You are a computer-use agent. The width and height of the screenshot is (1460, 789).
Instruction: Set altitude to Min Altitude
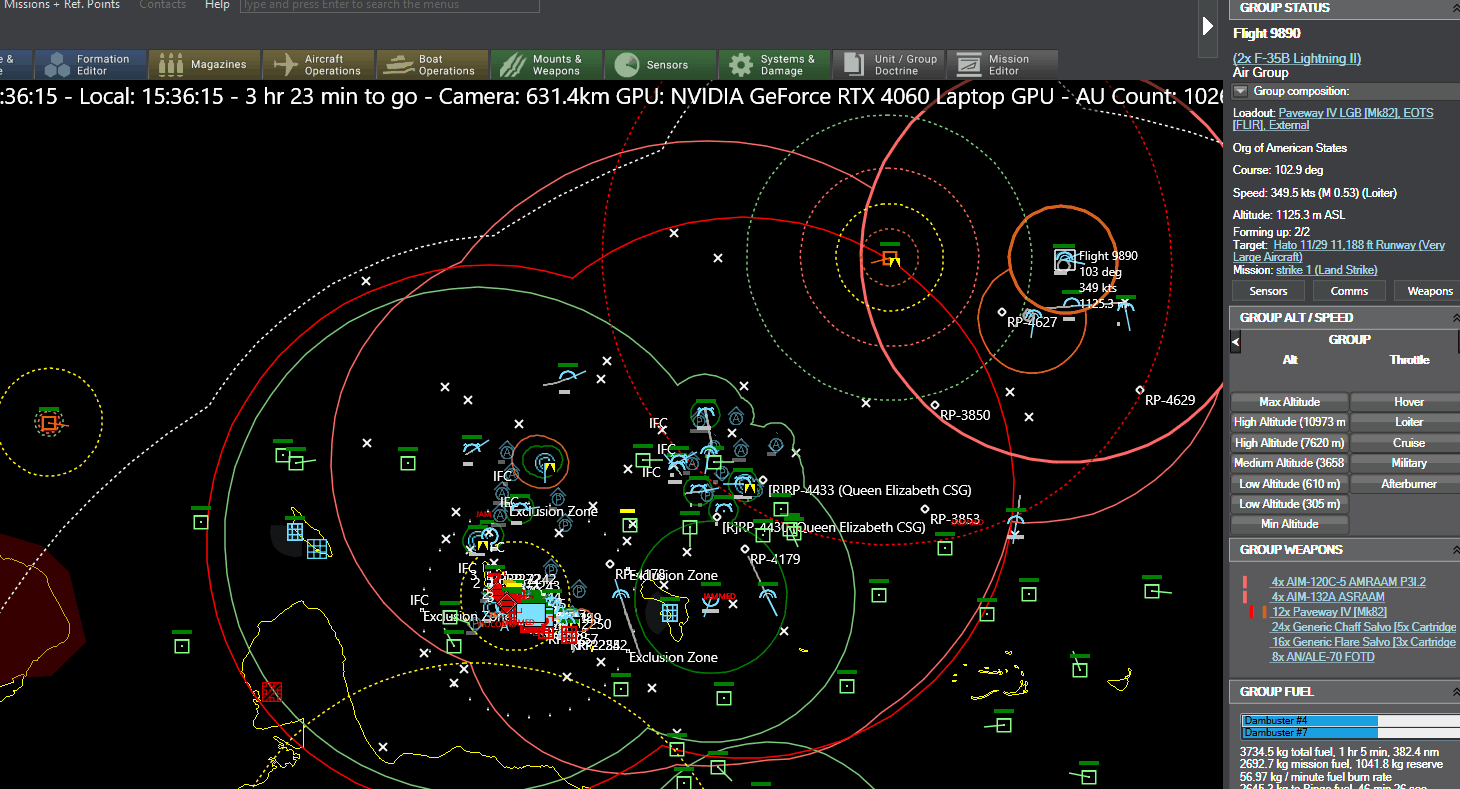coord(1289,524)
